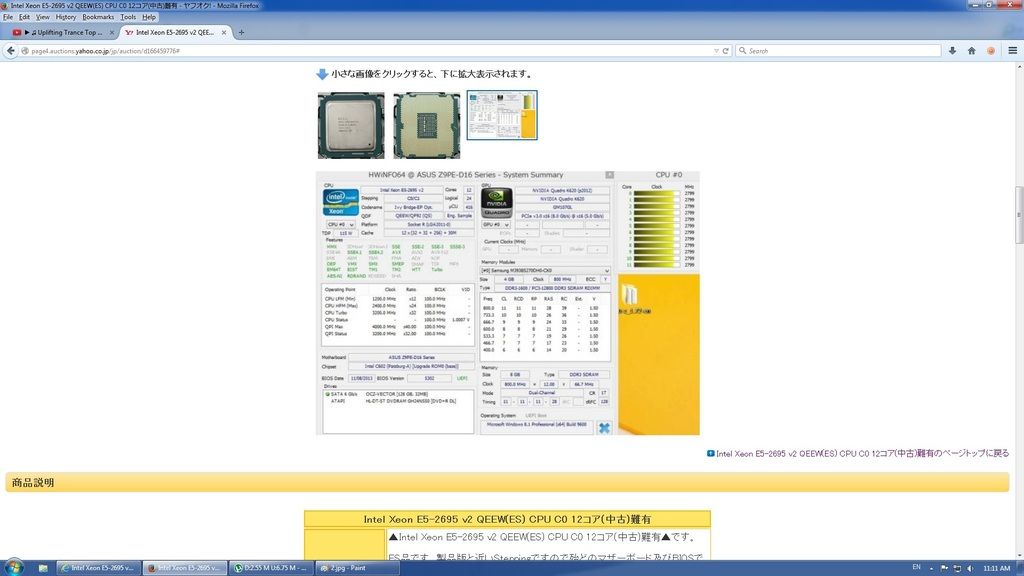The height and width of the screenshot is (576, 1024).
Task: Open the History menu
Action: click(66, 17)
